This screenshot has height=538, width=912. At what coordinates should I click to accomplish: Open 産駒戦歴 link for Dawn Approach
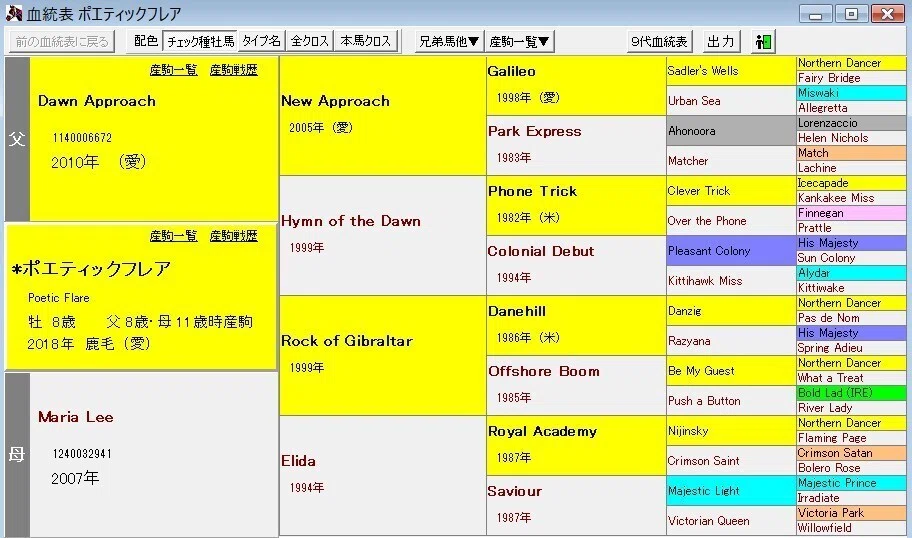(x=233, y=70)
